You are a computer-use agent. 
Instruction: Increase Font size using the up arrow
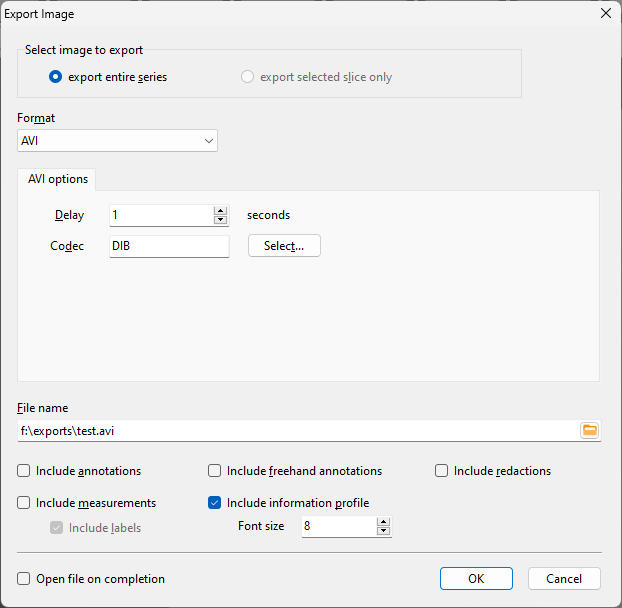click(x=384, y=521)
